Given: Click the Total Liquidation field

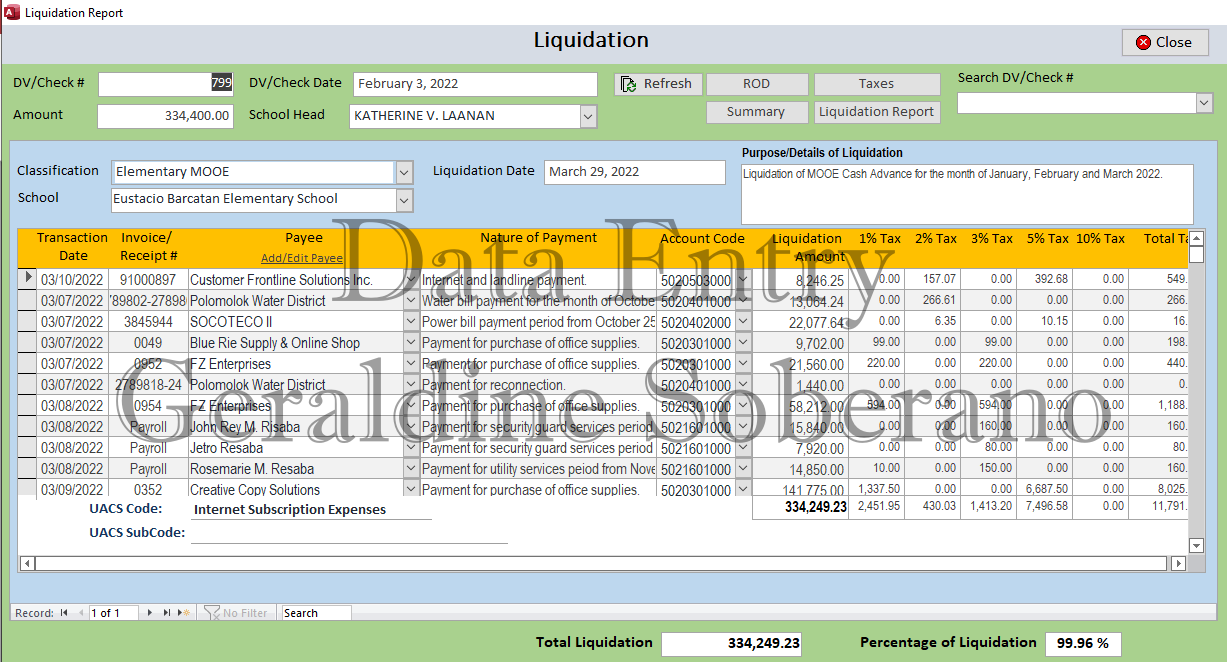Looking at the screenshot, I should tap(732, 644).
